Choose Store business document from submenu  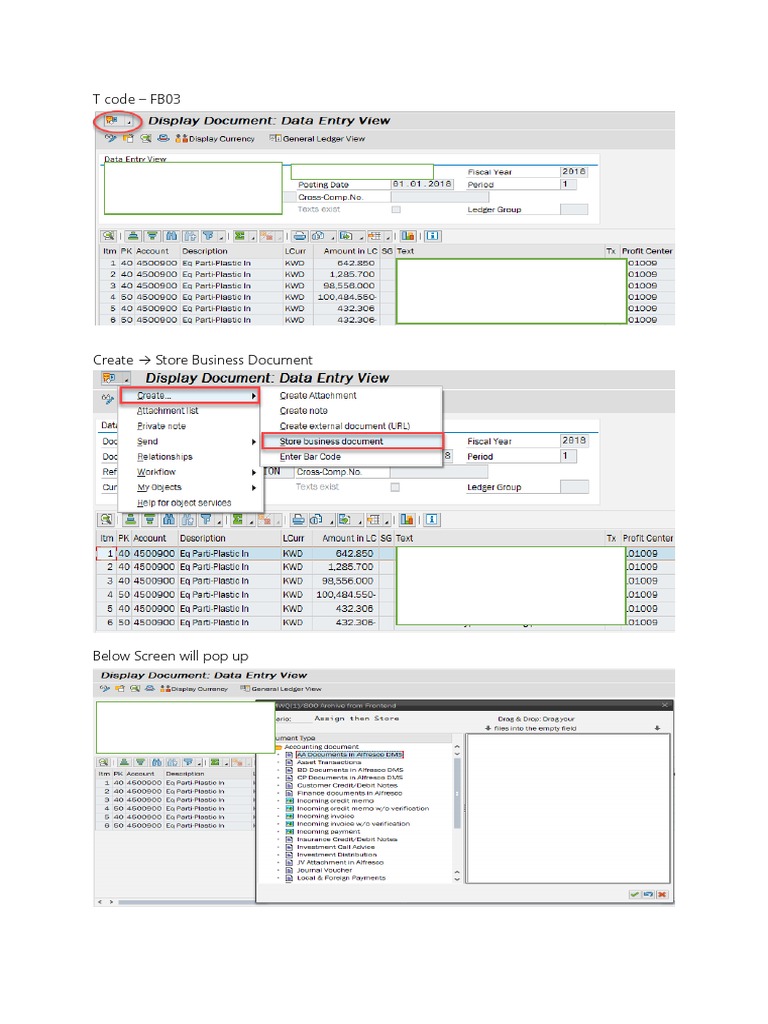[x=331, y=441]
